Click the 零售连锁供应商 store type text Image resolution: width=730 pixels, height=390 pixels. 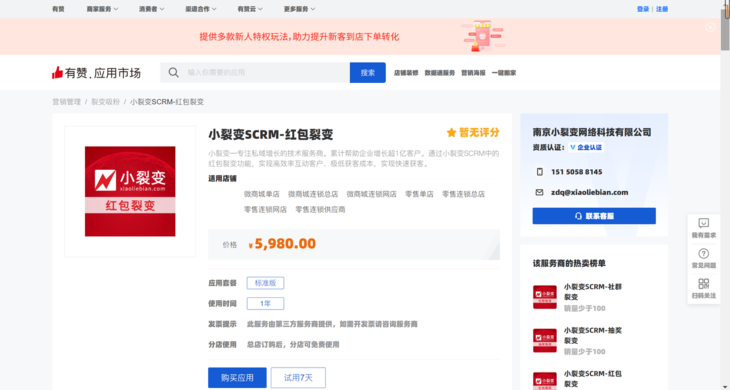[320, 209]
